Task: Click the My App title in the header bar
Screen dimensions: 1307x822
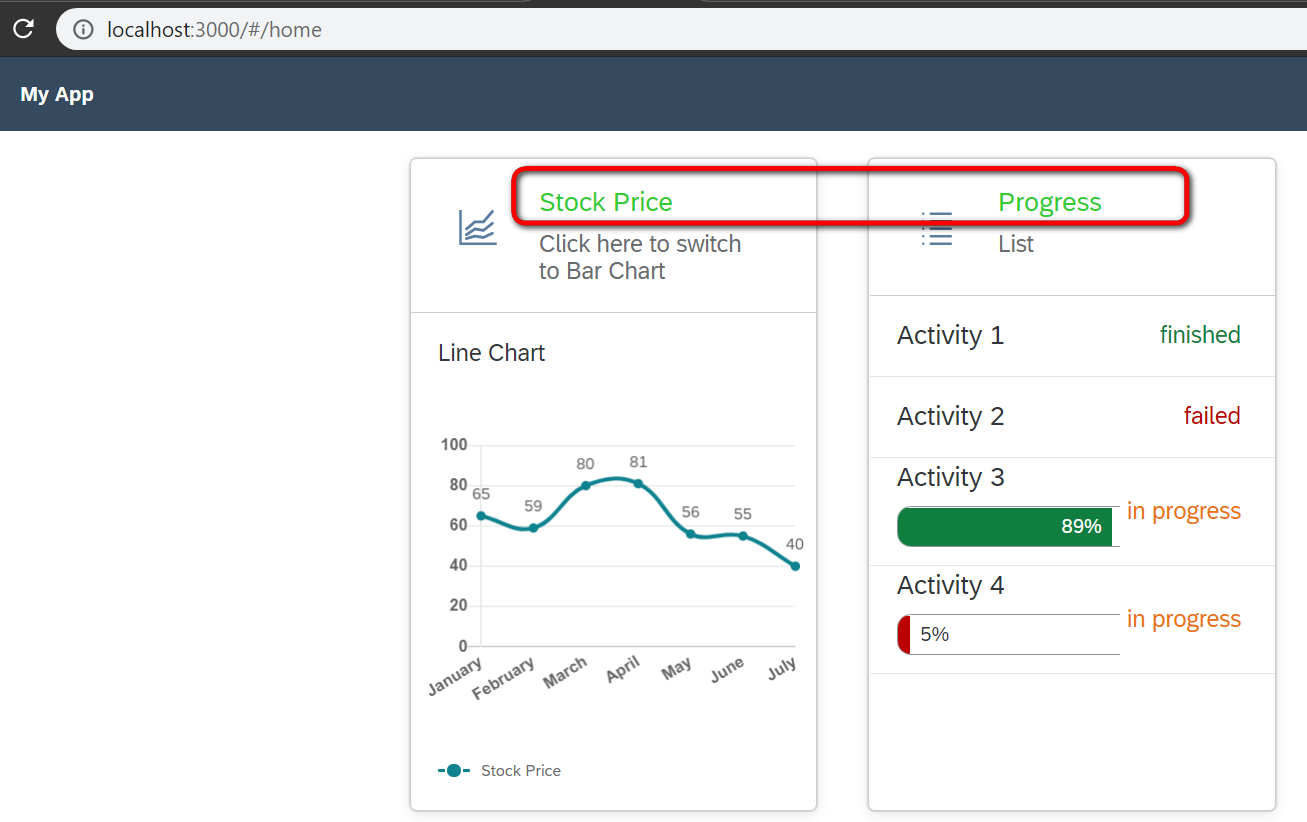Action: click(x=57, y=94)
